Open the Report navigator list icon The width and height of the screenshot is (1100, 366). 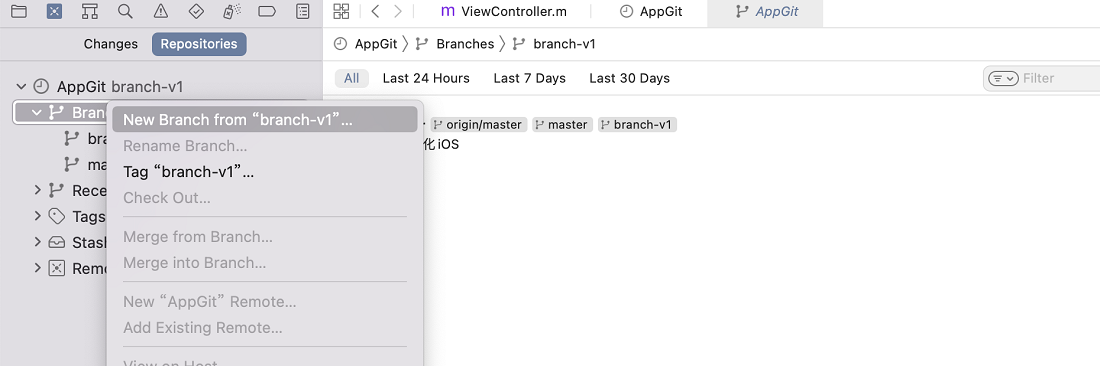pyautogui.click(x=302, y=11)
